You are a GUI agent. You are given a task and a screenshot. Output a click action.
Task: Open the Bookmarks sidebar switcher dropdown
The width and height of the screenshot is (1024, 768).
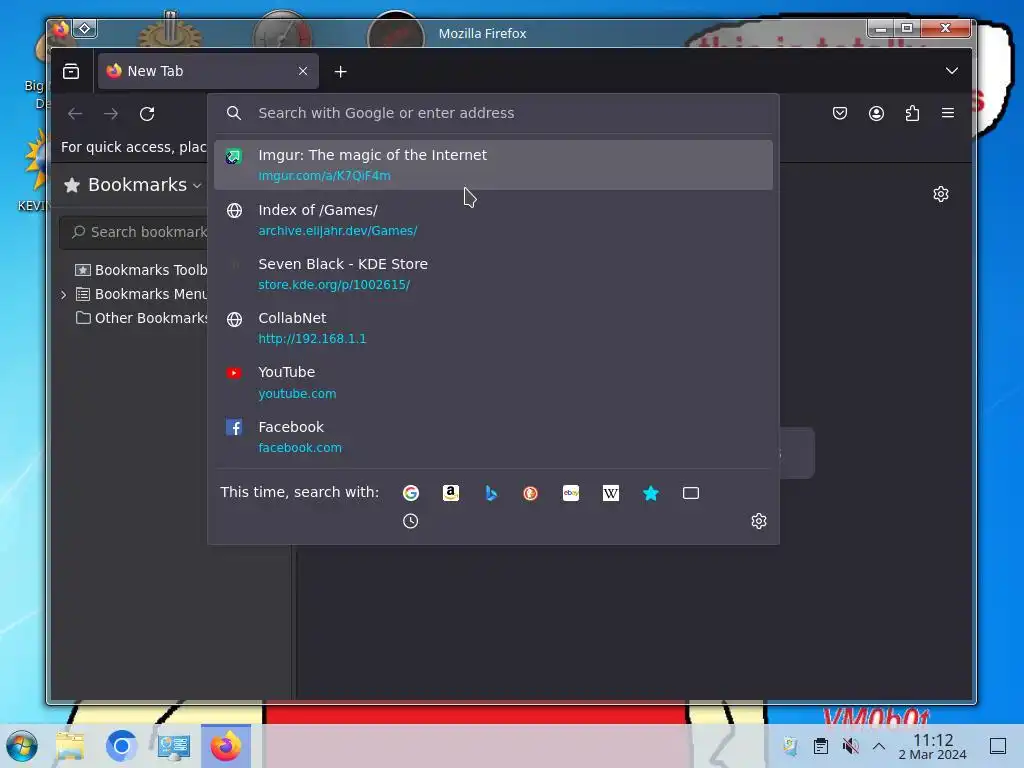134,185
